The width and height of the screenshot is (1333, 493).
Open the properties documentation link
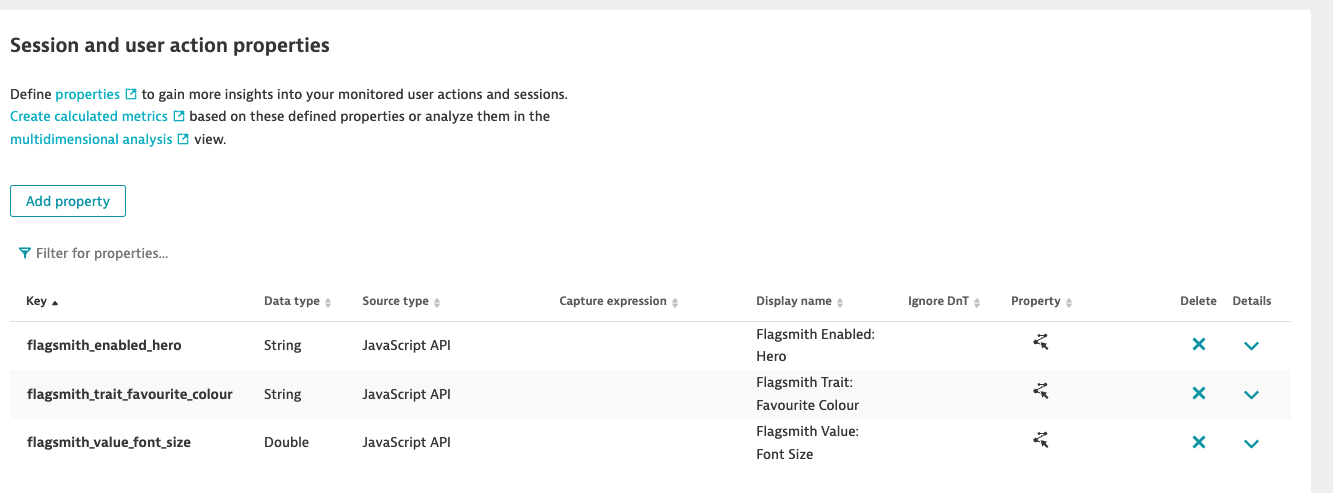(x=88, y=94)
